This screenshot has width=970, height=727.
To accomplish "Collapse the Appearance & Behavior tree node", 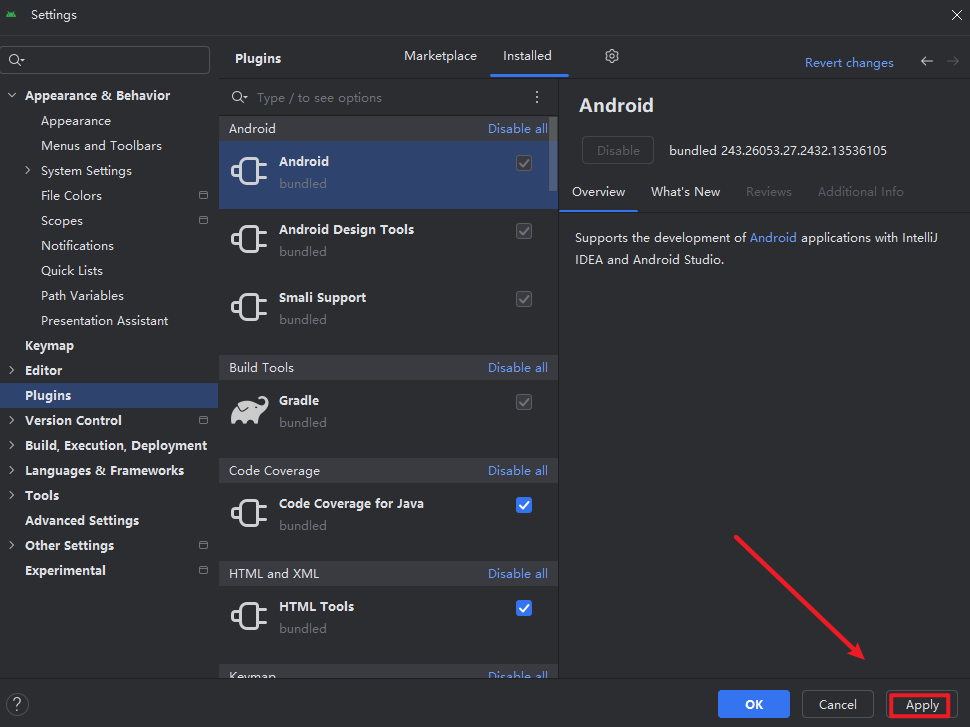I will [12, 96].
